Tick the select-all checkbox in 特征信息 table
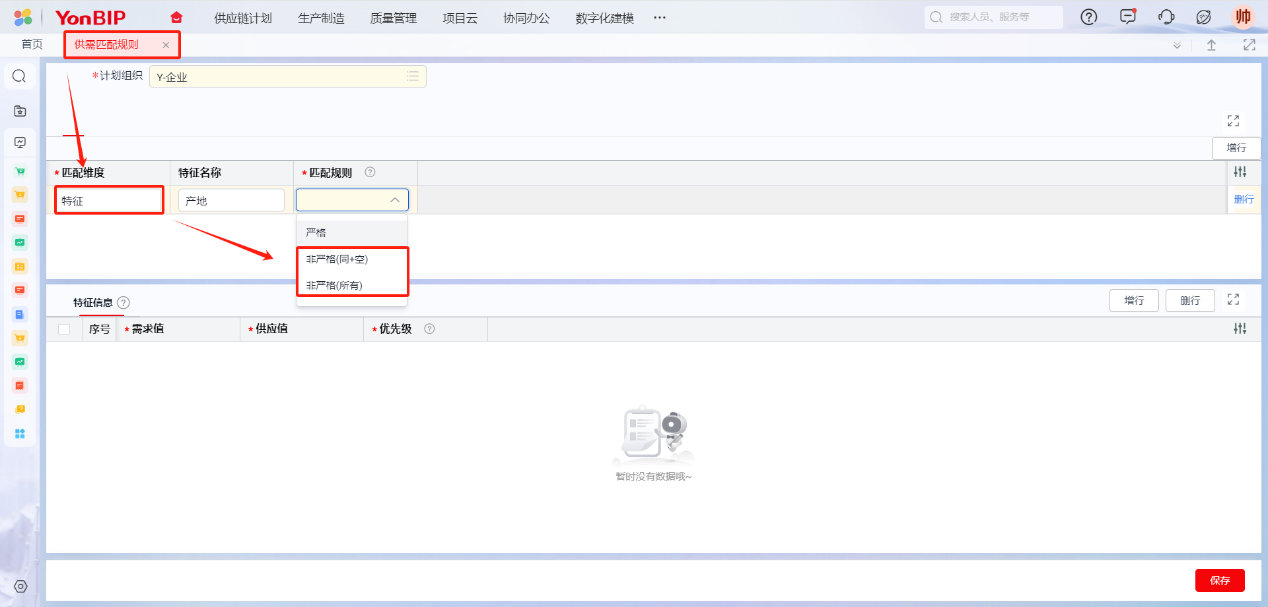The image size is (1268, 607). tap(64, 329)
